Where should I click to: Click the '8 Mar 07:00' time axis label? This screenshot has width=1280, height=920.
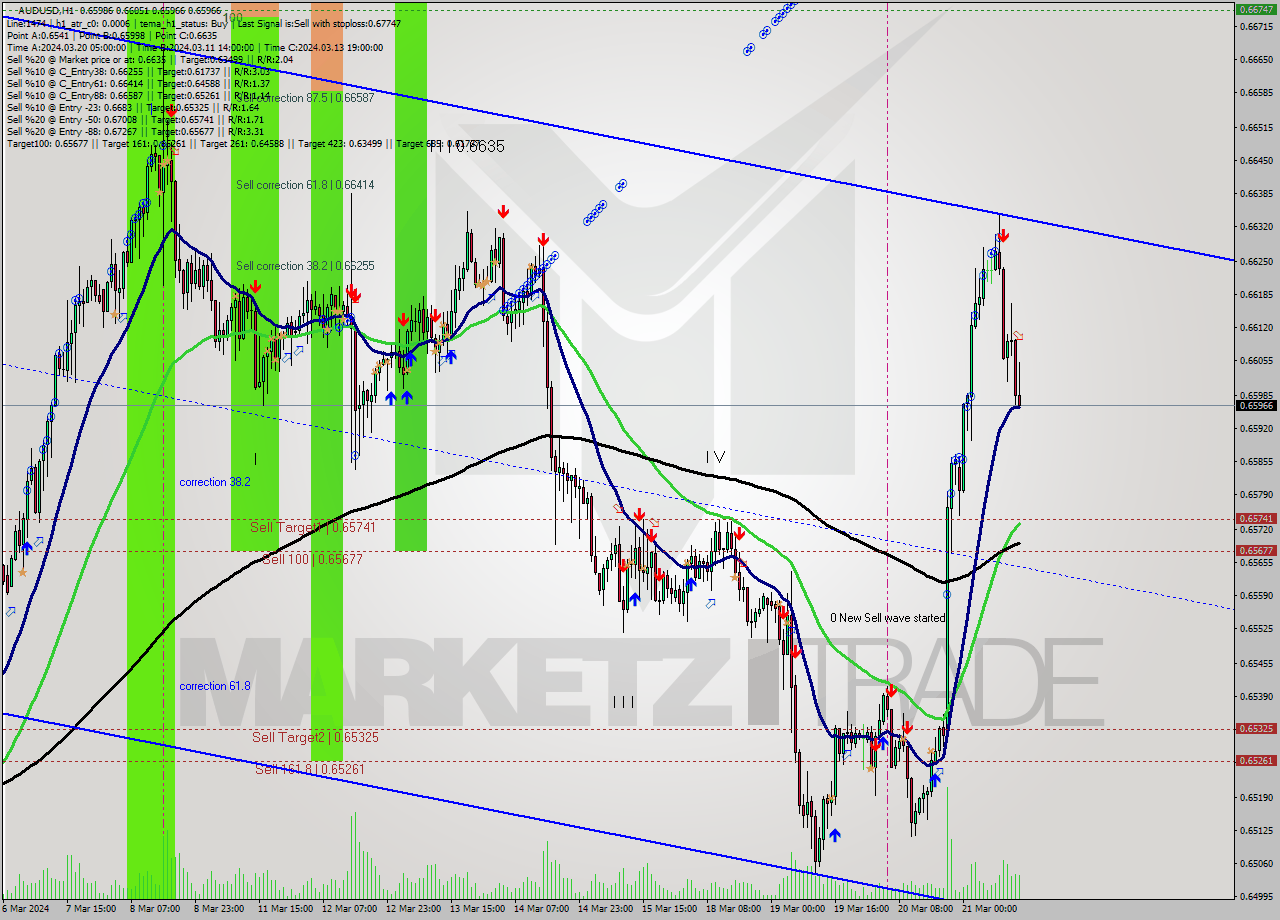click(154, 908)
